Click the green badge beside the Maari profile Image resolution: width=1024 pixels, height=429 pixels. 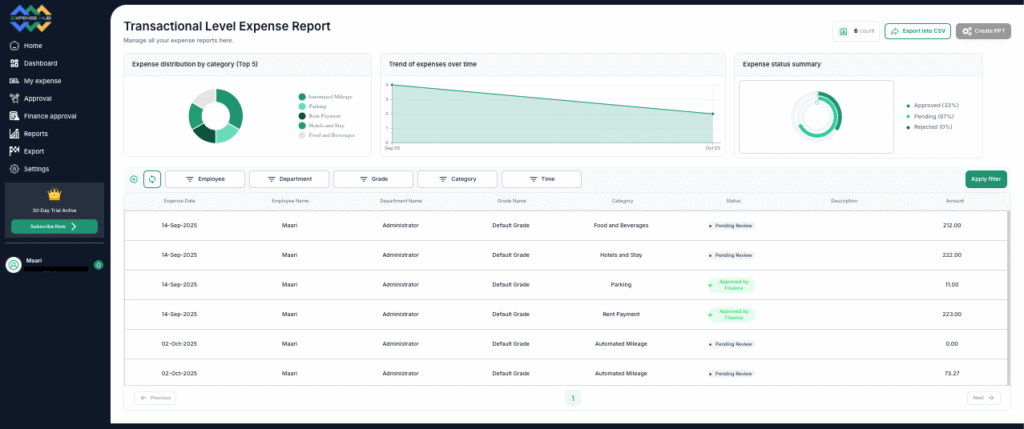click(x=98, y=265)
